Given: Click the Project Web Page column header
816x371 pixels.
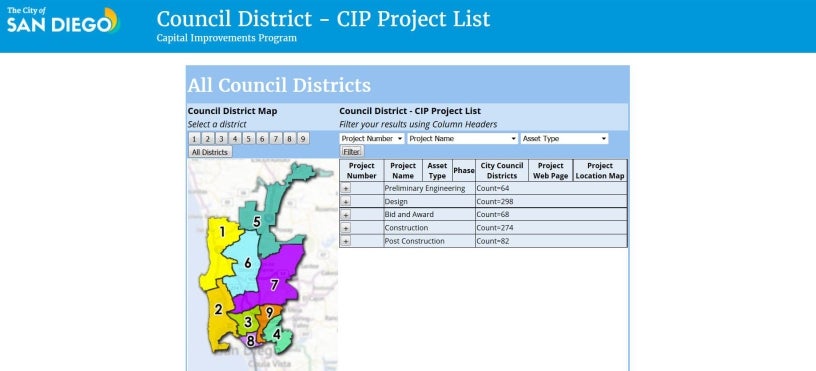Looking at the screenshot, I should pyautogui.click(x=551, y=171).
